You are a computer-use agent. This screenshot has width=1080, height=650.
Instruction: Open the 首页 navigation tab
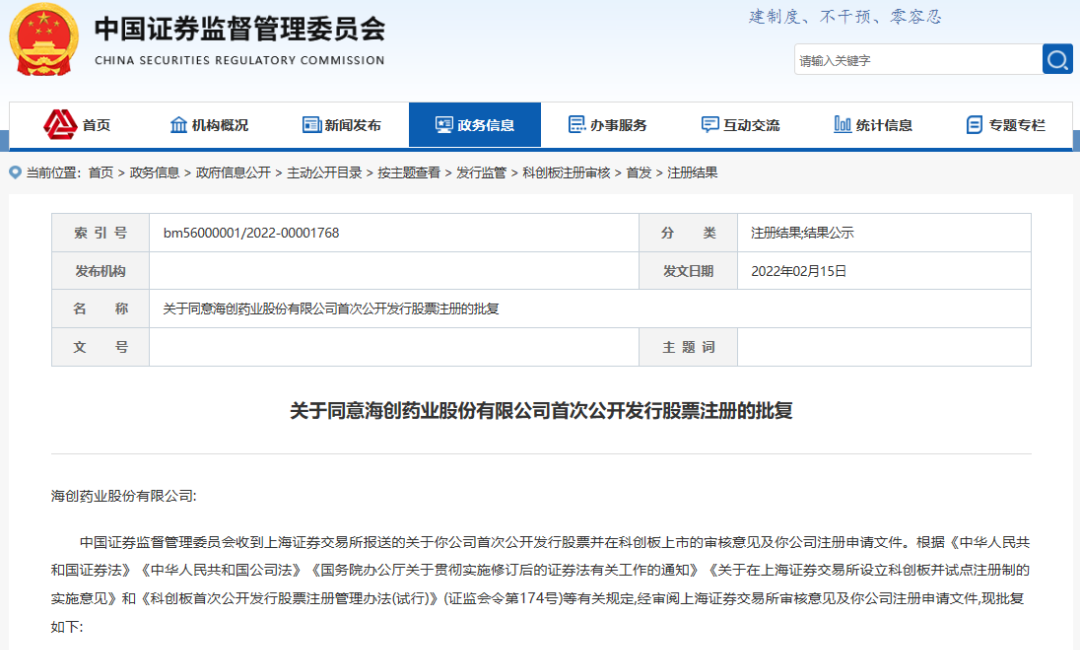[76, 125]
